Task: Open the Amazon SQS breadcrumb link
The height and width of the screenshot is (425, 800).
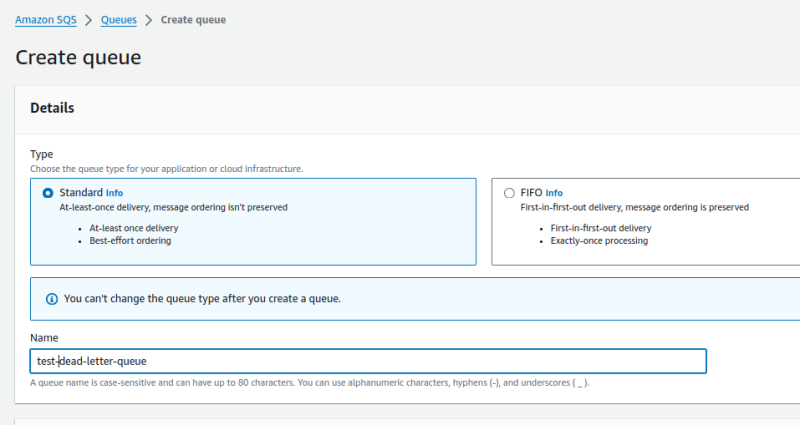Action: (x=45, y=20)
